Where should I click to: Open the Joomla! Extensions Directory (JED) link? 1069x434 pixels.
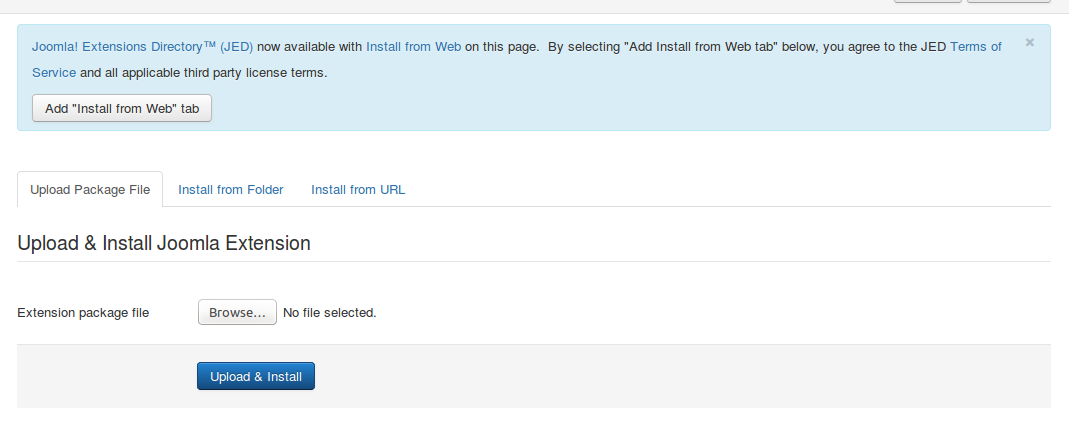142,46
